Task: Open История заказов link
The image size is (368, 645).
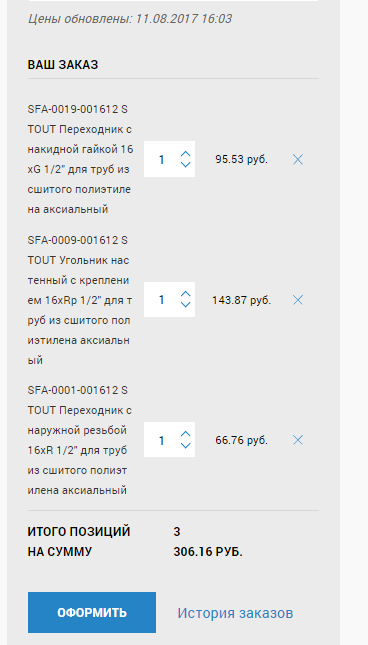Action: [x=235, y=613]
